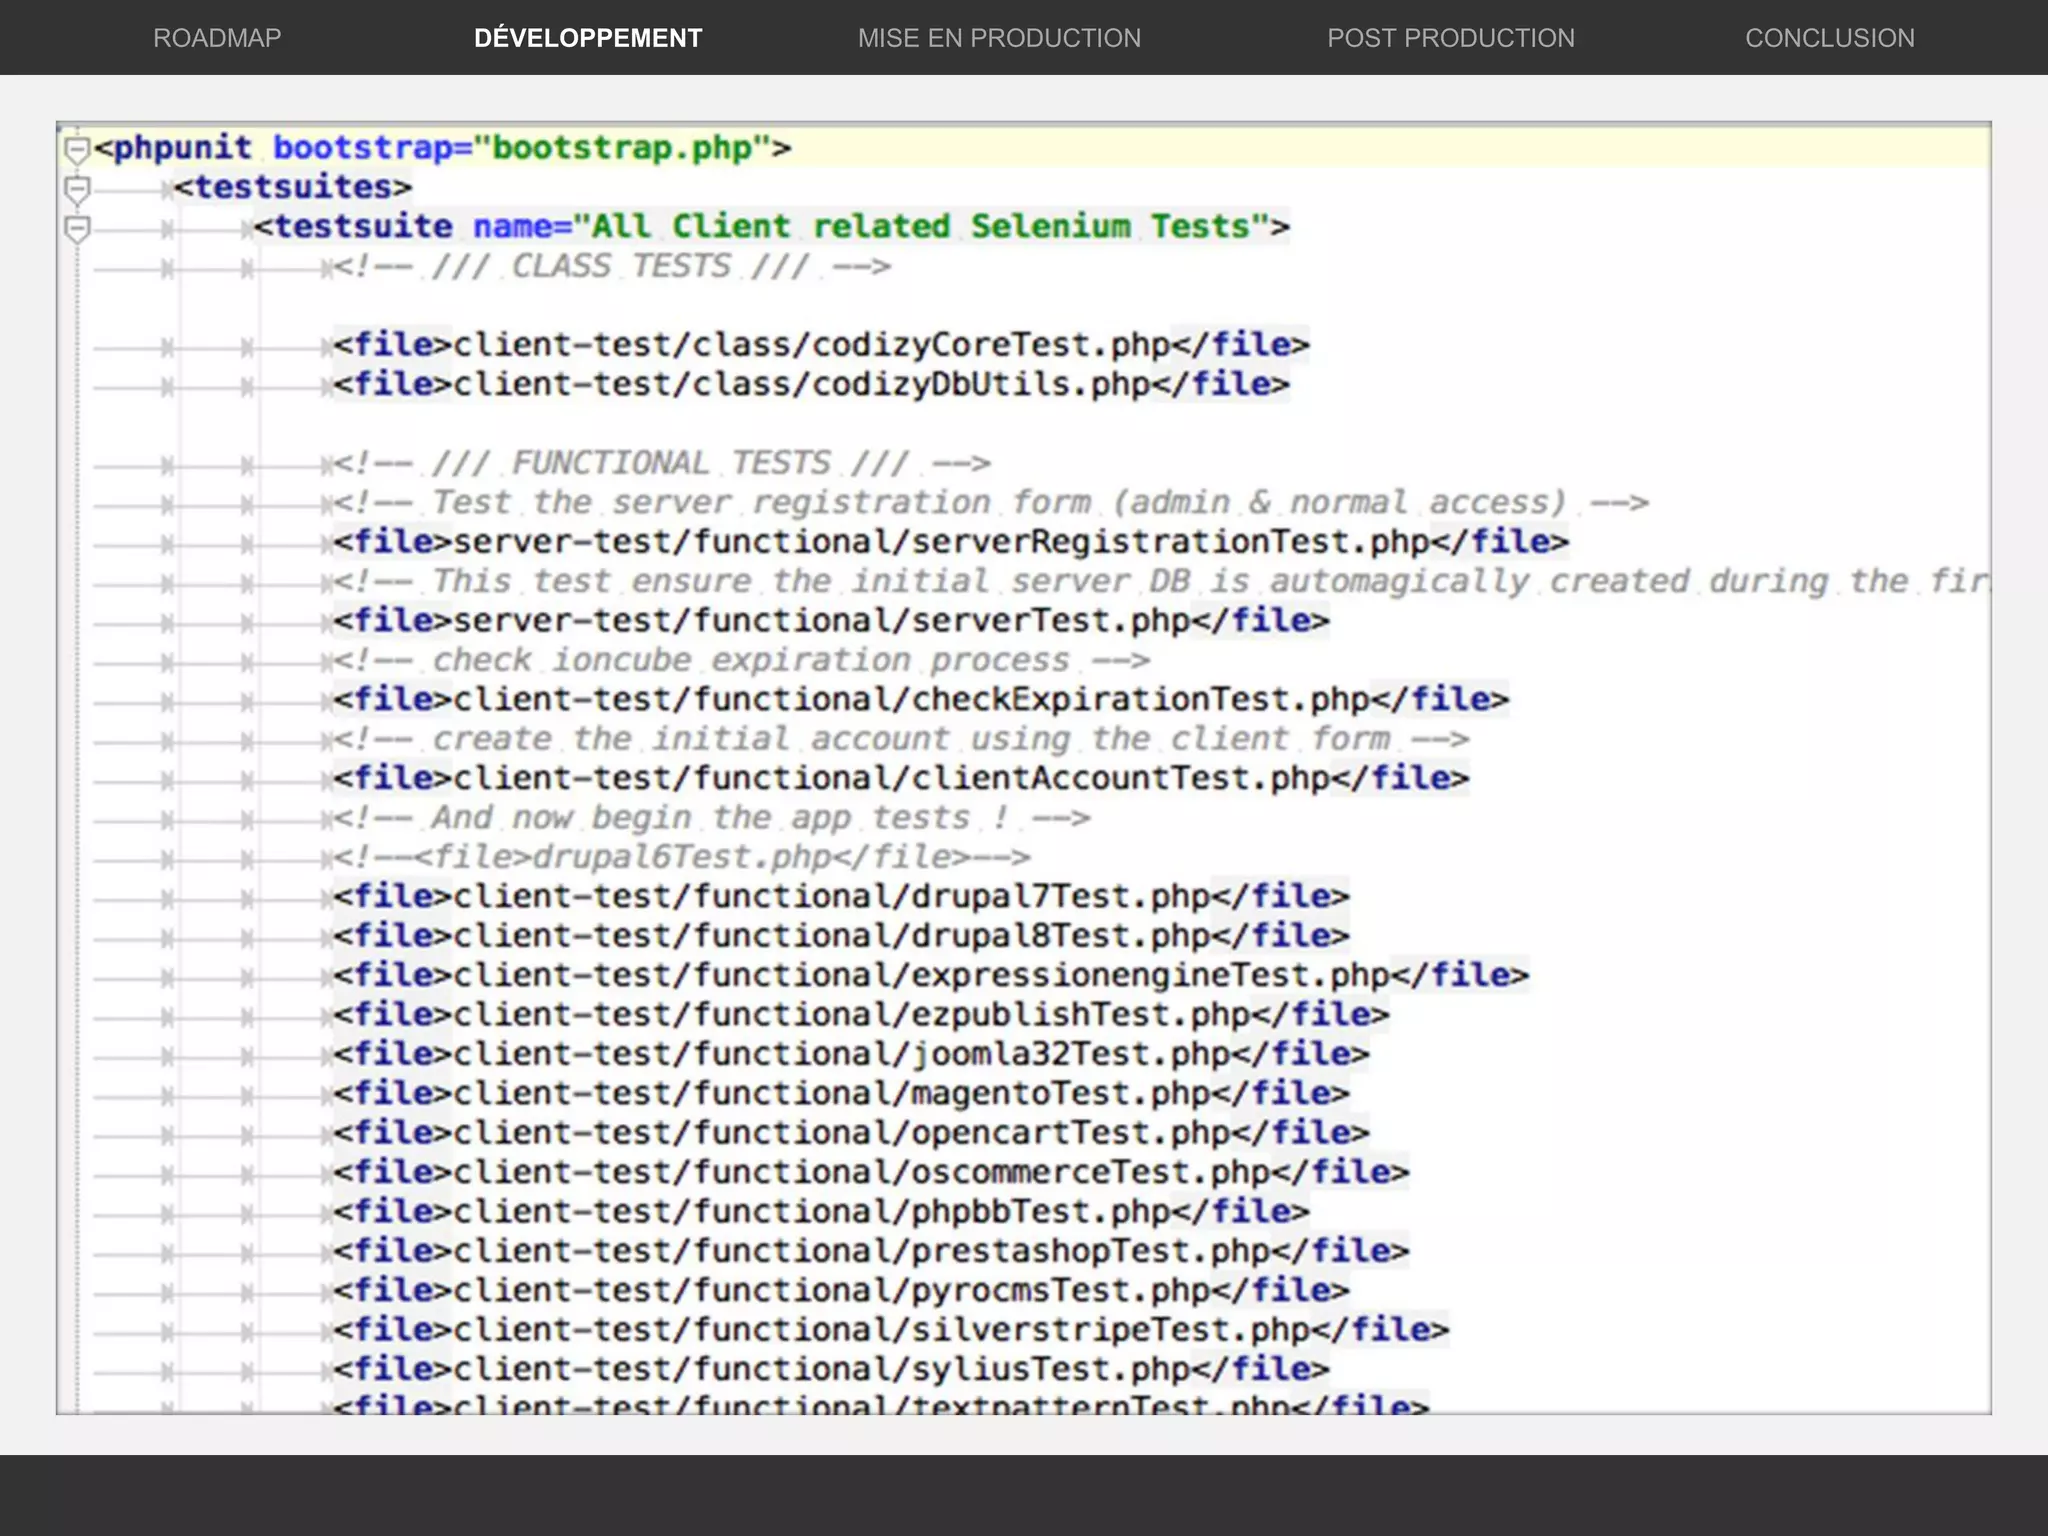Open the ROADMAP section tab

[217, 38]
